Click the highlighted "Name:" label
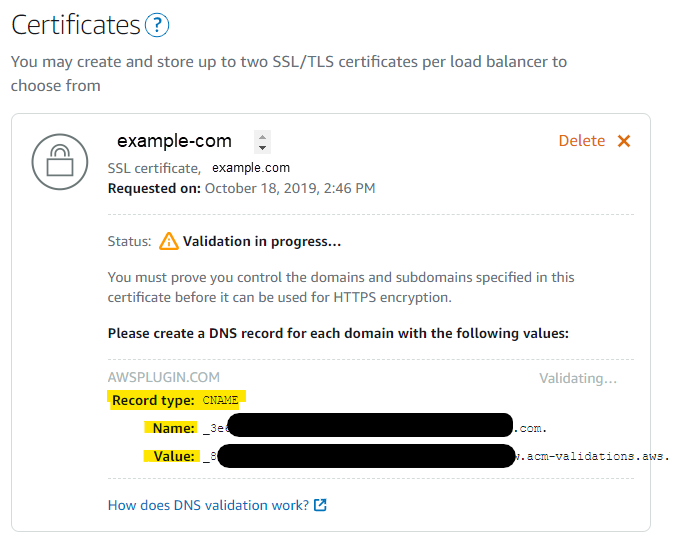 pyautogui.click(x=174, y=428)
